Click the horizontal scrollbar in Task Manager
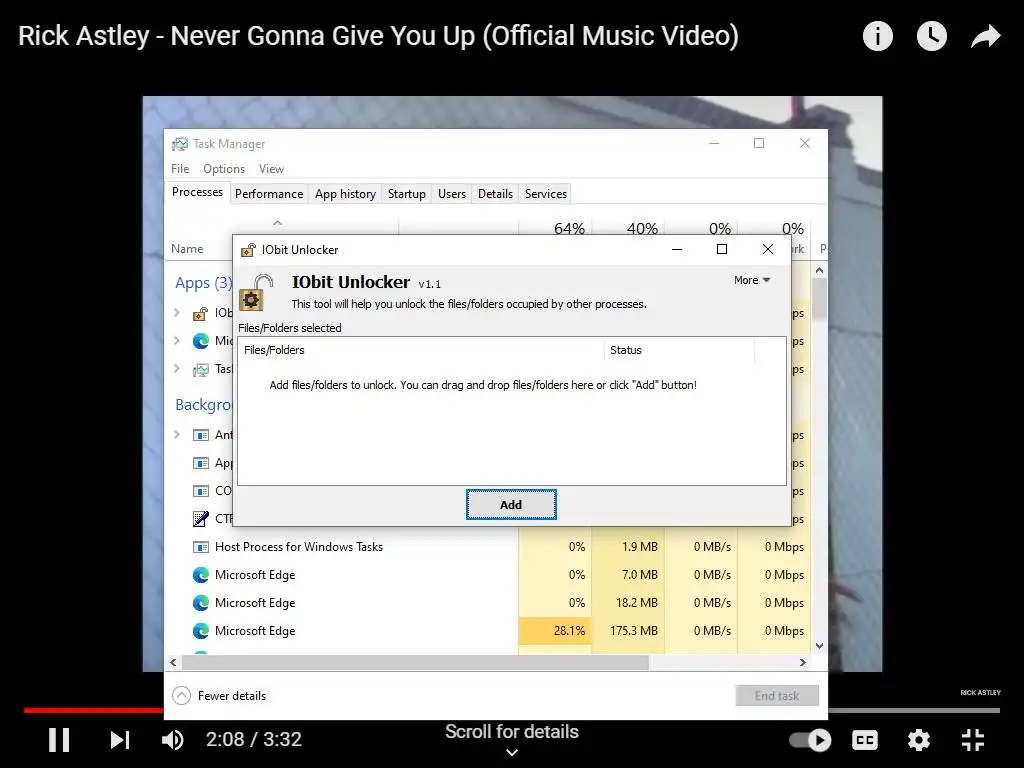 click(x=415, y=663)
